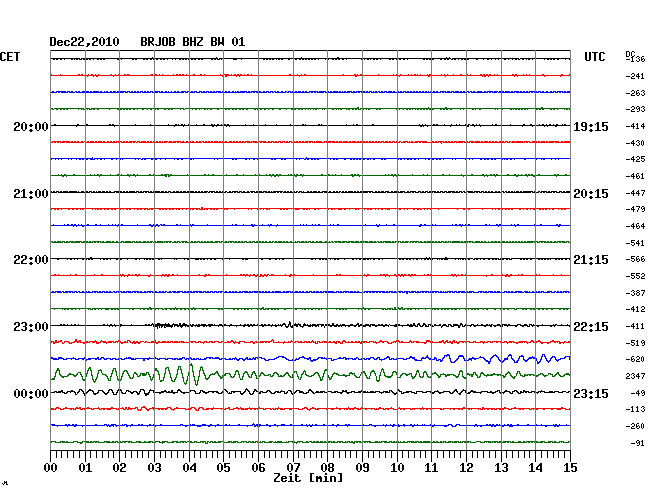Click the DC offset value "-411"
The width and height of the screenshot is (650, 494).
[635, 326]
